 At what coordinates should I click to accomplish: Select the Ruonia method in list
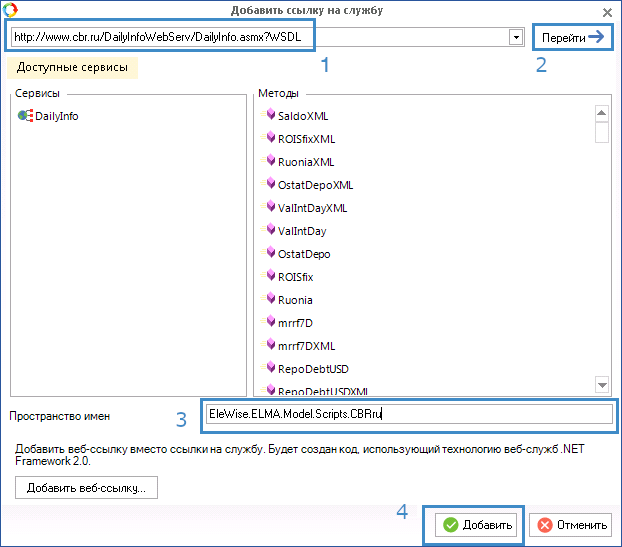point(295,300)
